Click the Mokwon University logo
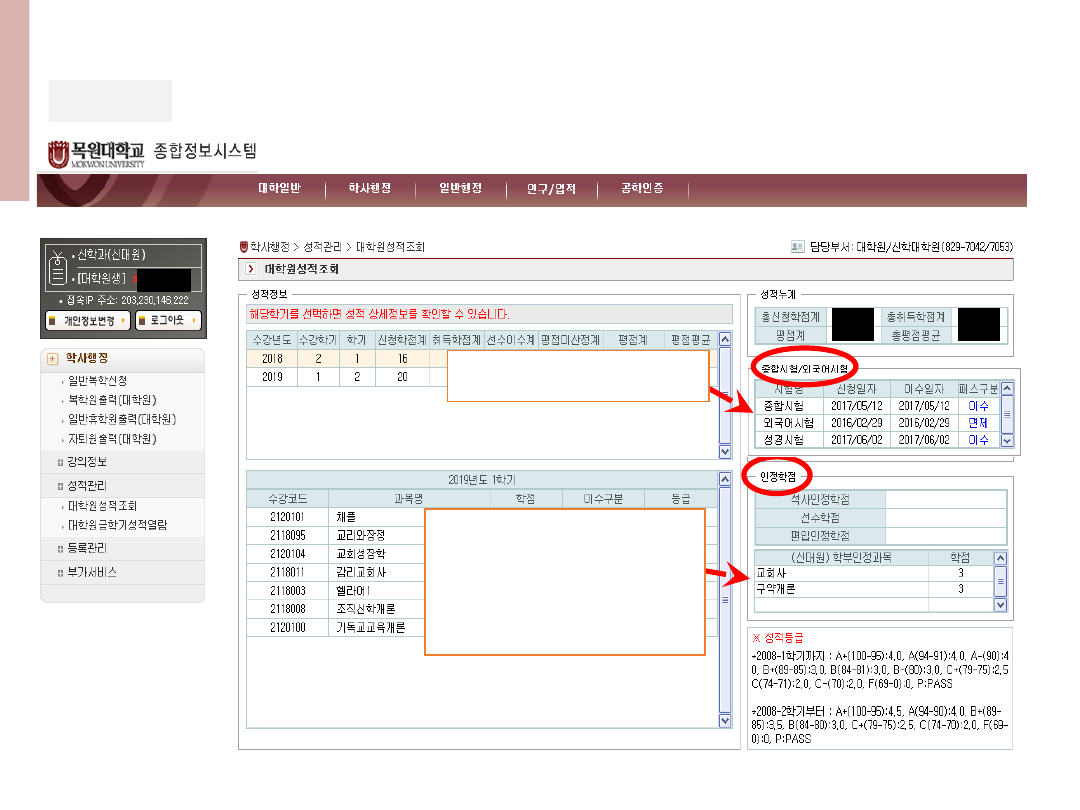The image size is (1080, 810). (97, 155)
